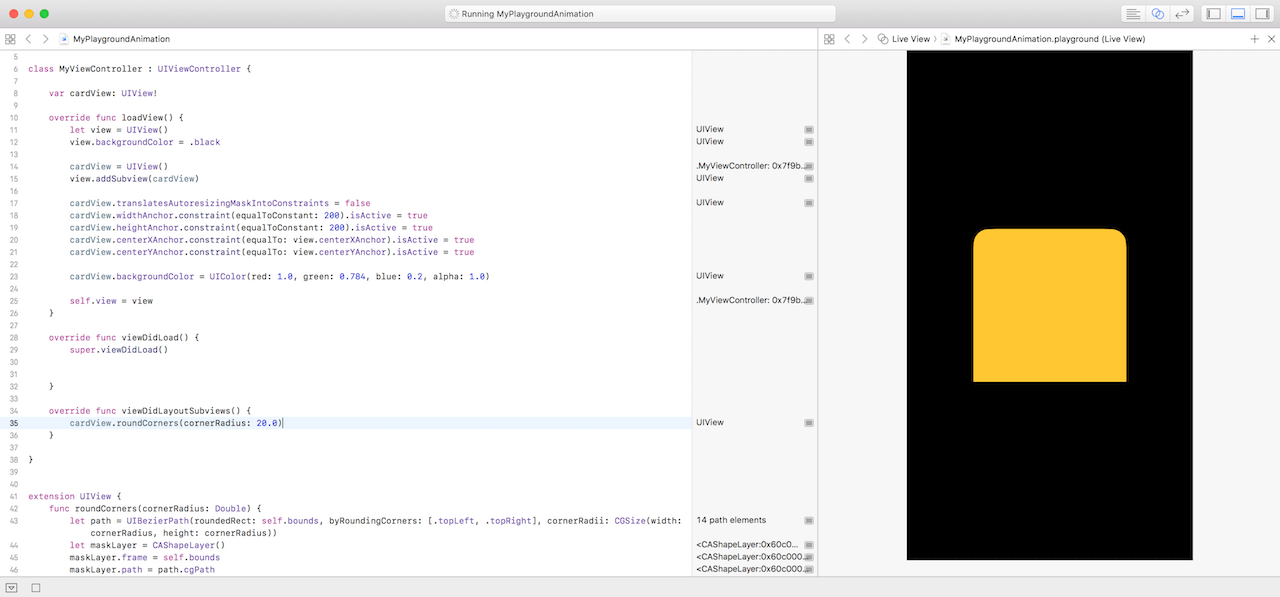The height and width of the screenshot is (597, 1280).
Task: Add a new assistant editor with the plus icon
Action: 1255,39
